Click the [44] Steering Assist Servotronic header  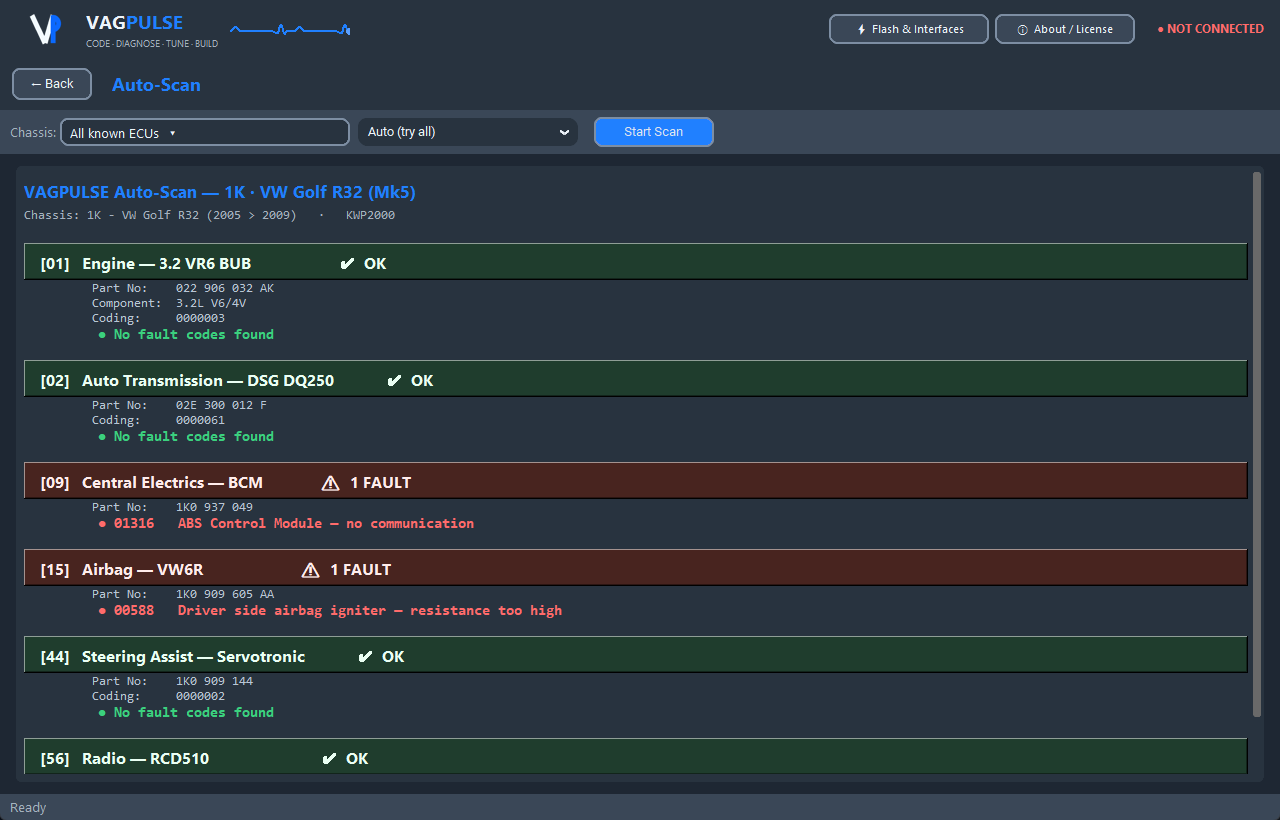click(x=636, y=657)
